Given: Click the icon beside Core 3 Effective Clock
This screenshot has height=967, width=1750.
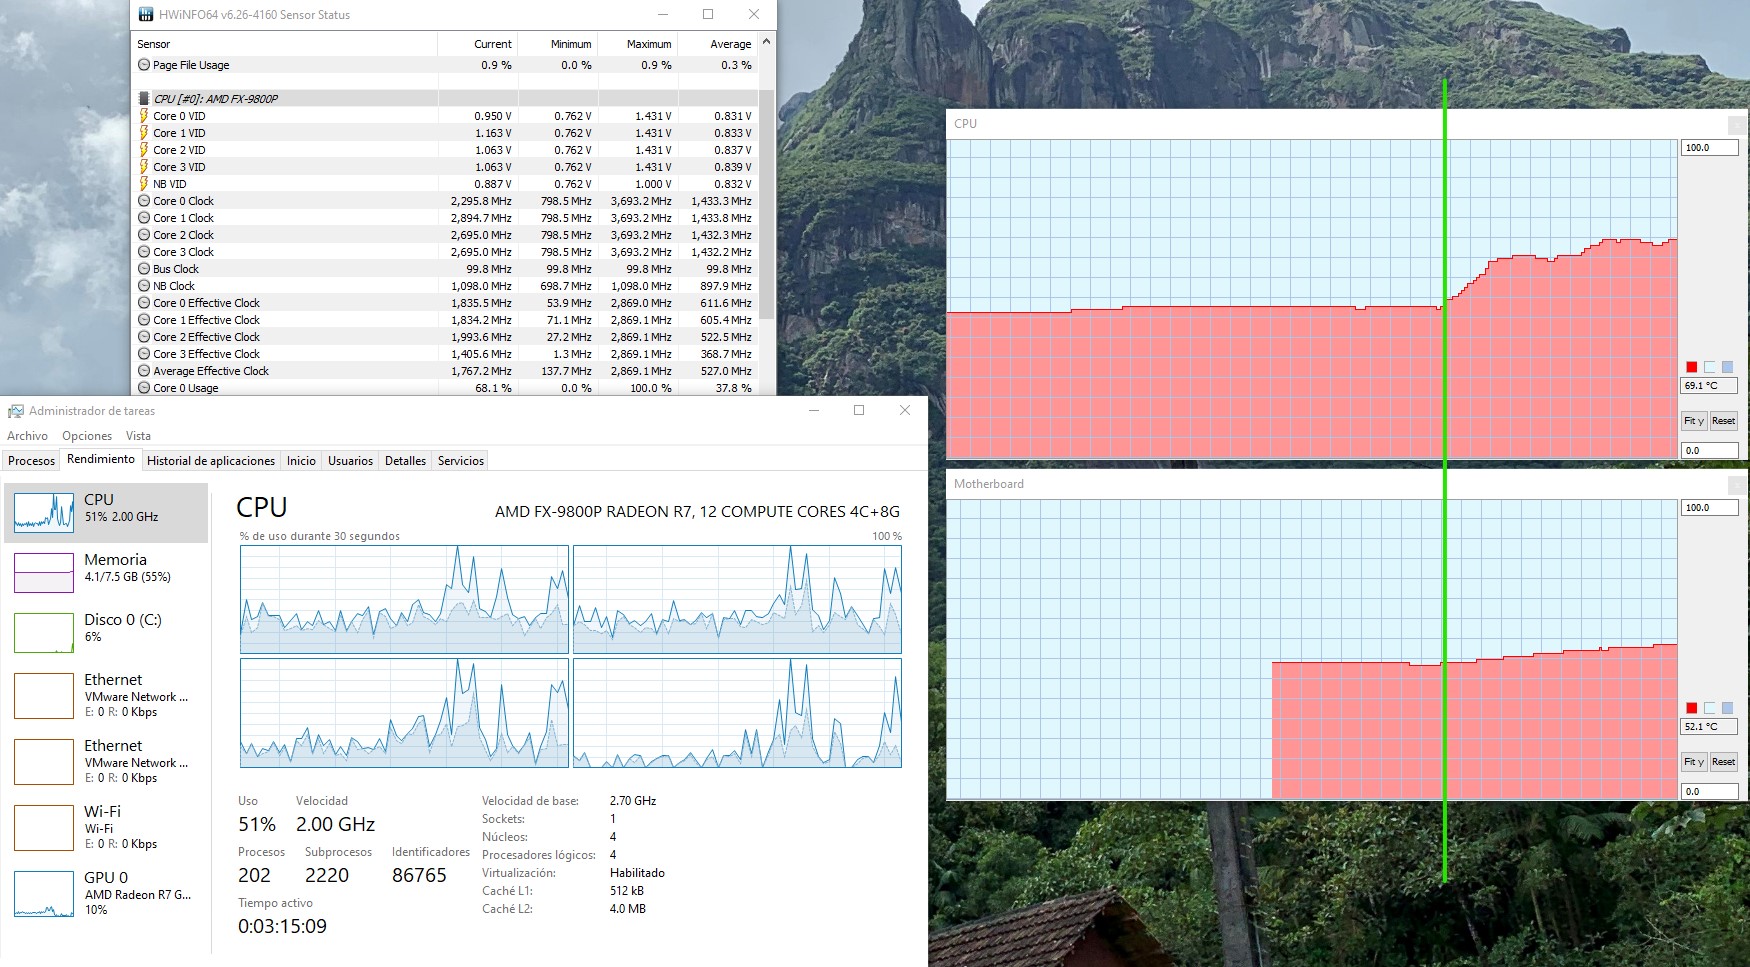Looking at the screenshot, I should pyautogui.click(x=144, y=354).
